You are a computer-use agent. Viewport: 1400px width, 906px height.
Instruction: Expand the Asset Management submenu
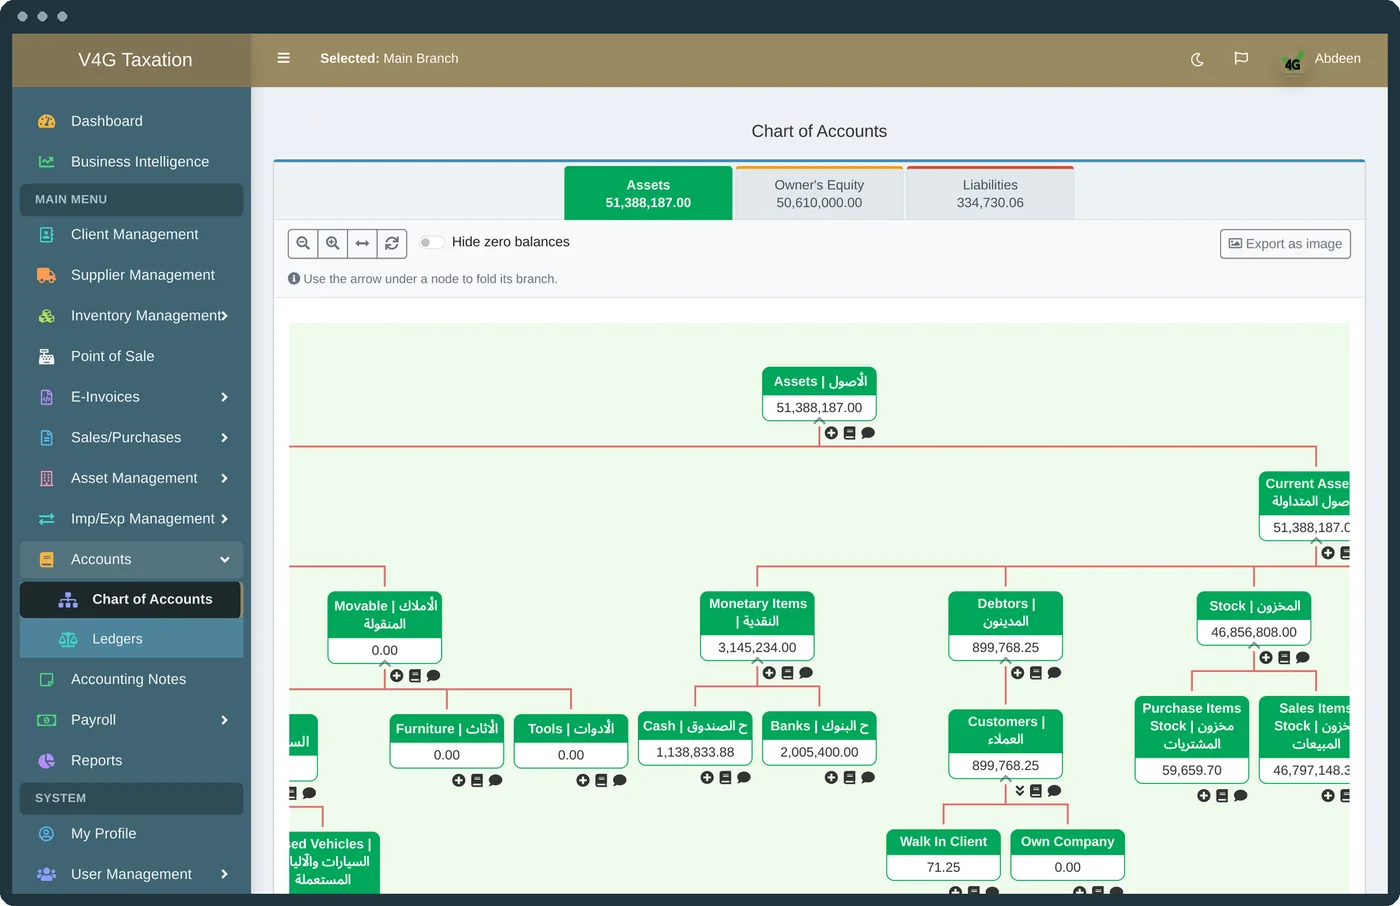pos(132,478)
